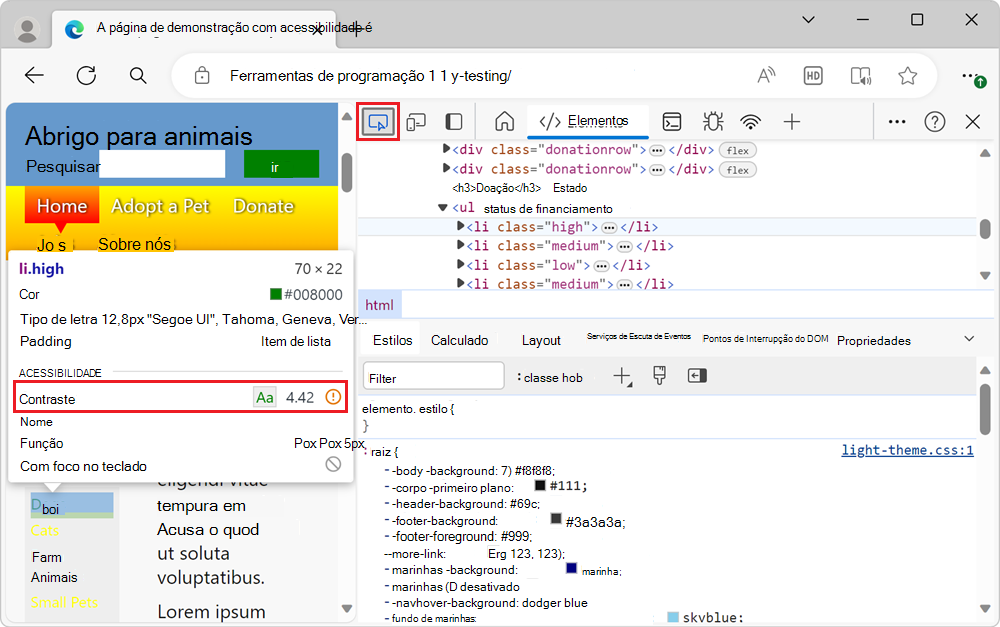This screenshot has width=1000, height=627.
Task: Click flex badge on first donationrow
Action: [x=738, y=151]
